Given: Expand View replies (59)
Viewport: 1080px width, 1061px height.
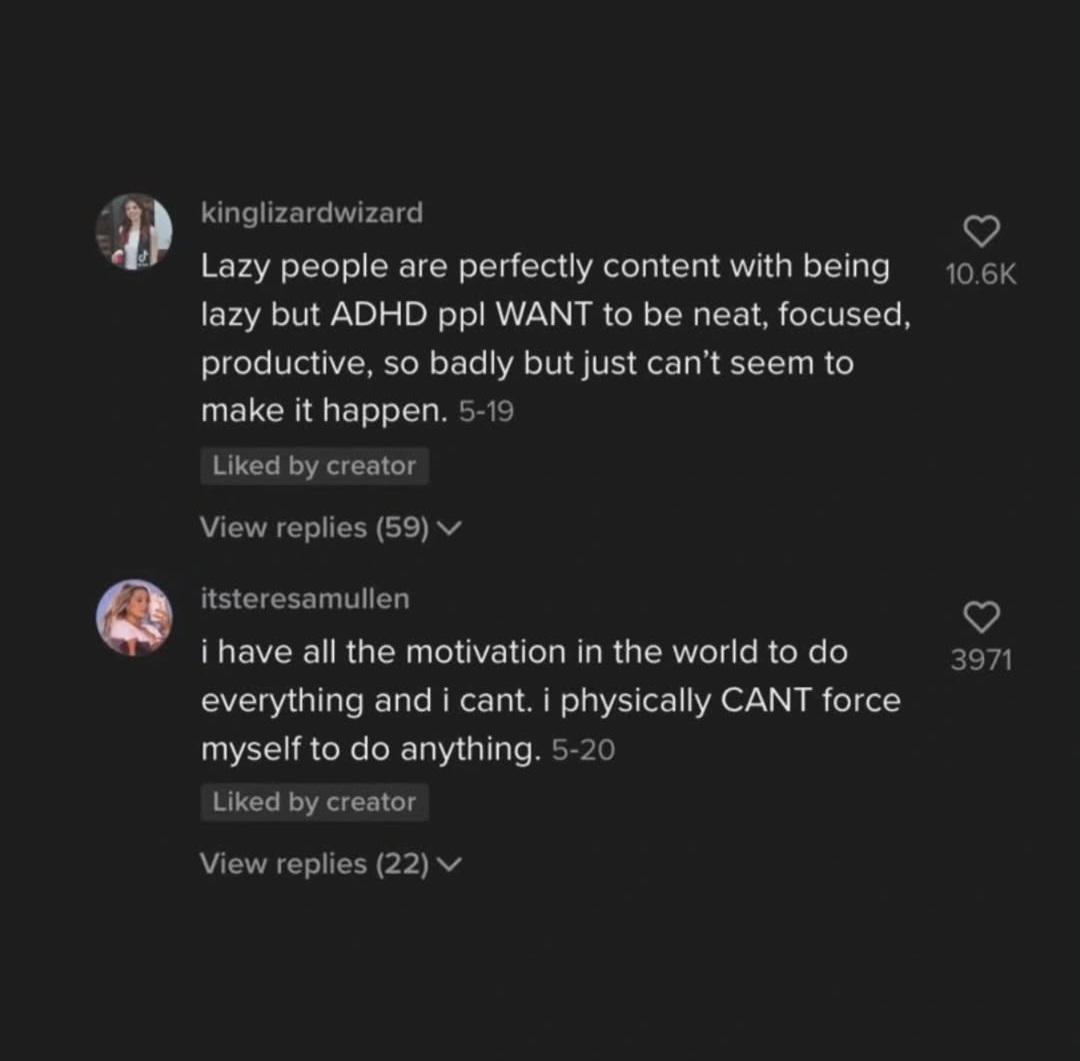Looking at the screenshot, I should [315, 527].
